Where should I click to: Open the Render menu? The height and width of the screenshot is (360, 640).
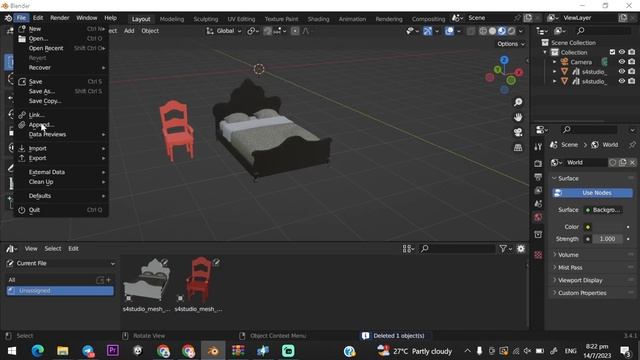coord(60,18)
